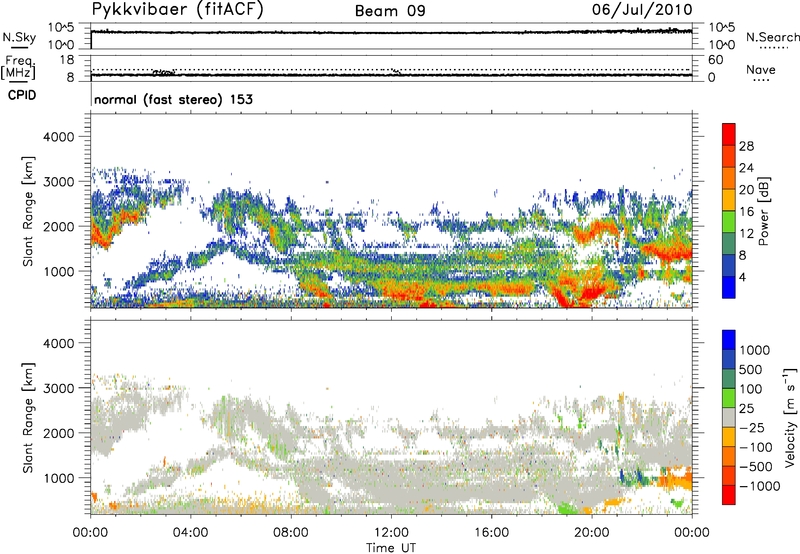Click the '04:00' time axis tick
The width and height of the screenshot is (800, 554).
(190, 533)
